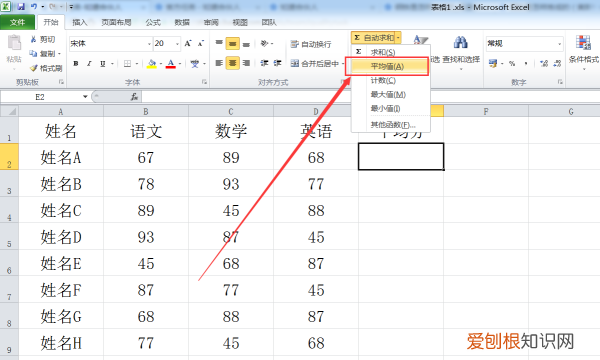Toggle middle vertical alignment
Screen dimensions: 600x360
coord(233,44)
